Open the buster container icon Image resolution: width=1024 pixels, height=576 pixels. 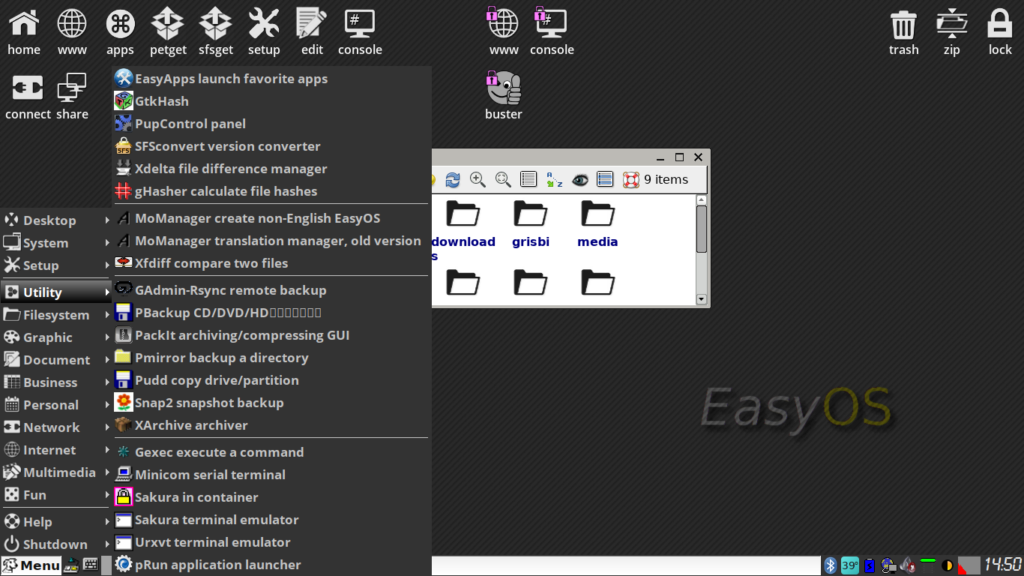pos(503,94)
